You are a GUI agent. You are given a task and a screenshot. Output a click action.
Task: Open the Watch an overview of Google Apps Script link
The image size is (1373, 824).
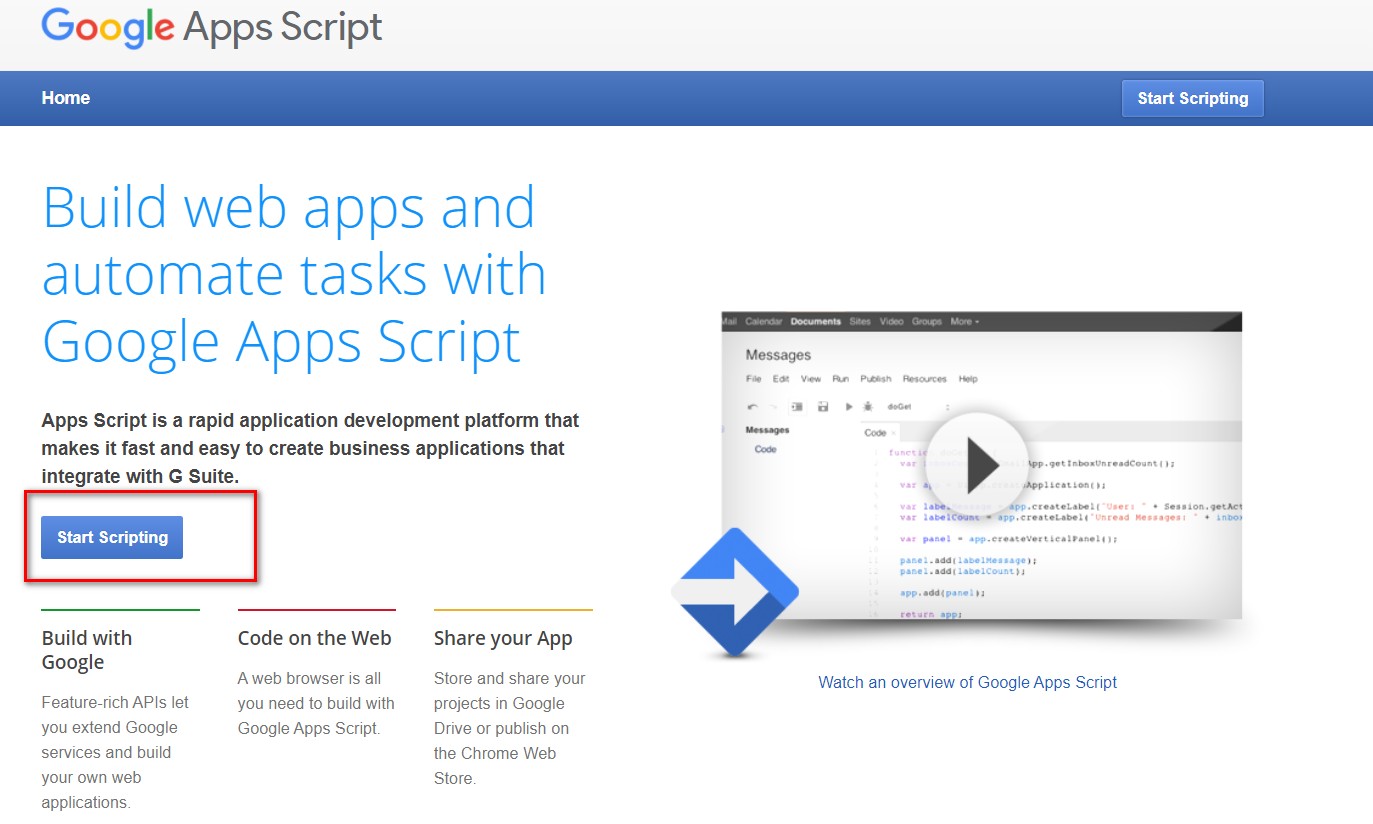pos(967,682)
